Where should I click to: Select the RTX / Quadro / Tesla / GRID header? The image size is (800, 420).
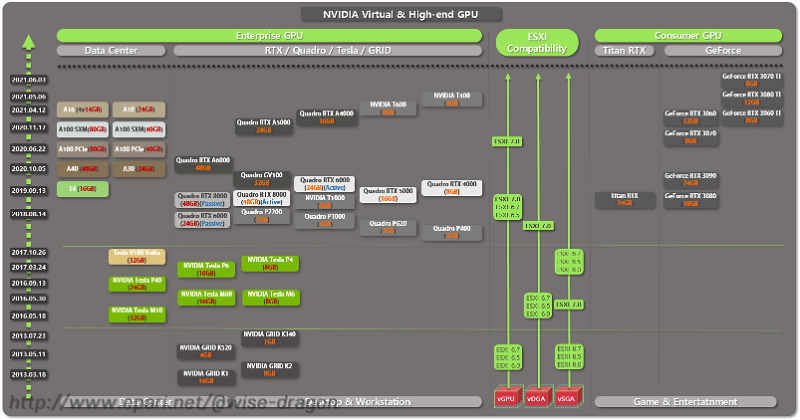[328, 51]
